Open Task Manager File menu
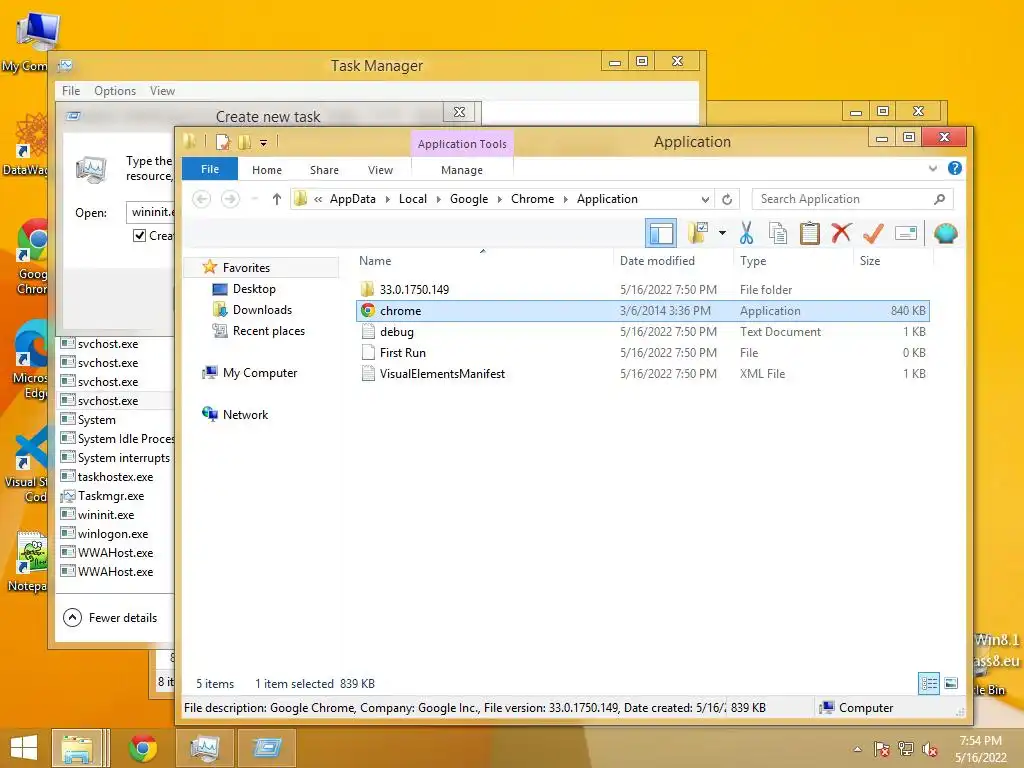 pyautogui.click(x=71, y=91)
